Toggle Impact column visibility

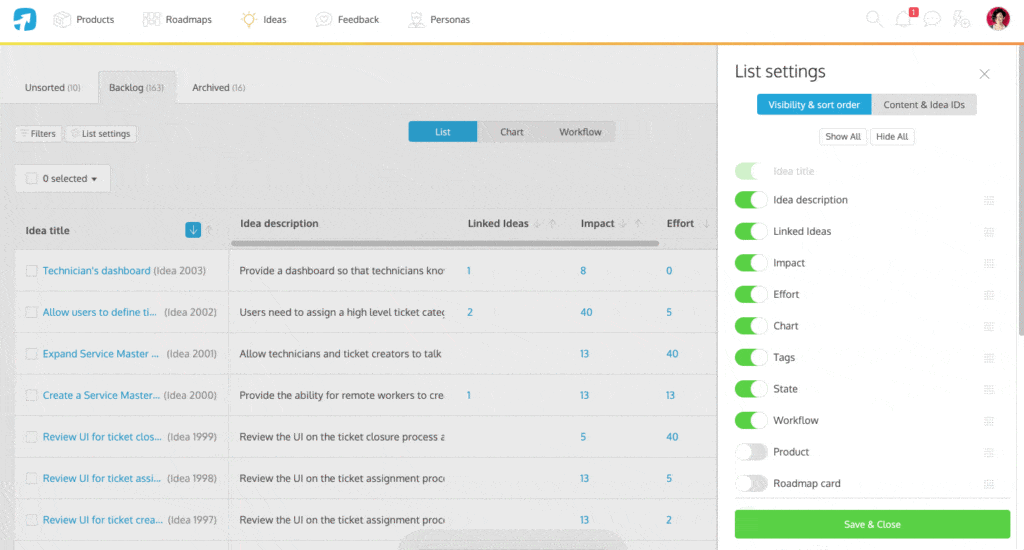pos(750,263)
